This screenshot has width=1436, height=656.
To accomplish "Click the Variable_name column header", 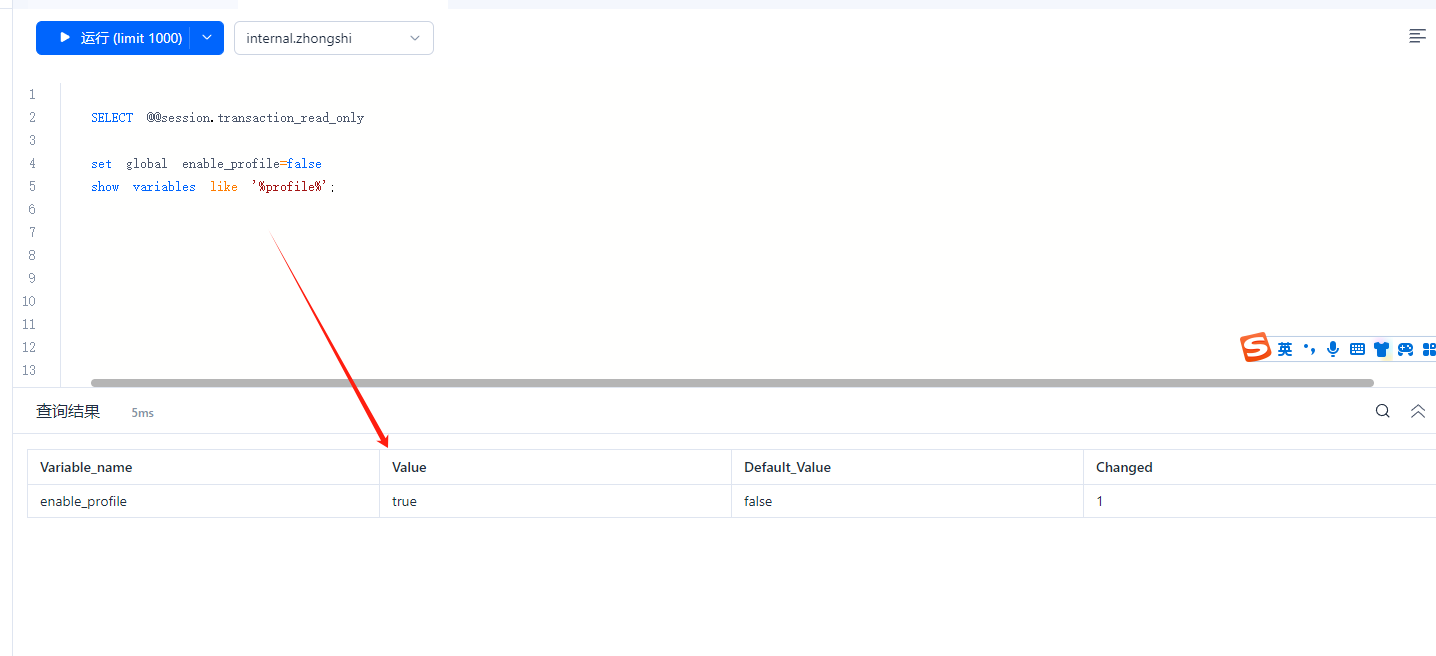I will point(86,467).
